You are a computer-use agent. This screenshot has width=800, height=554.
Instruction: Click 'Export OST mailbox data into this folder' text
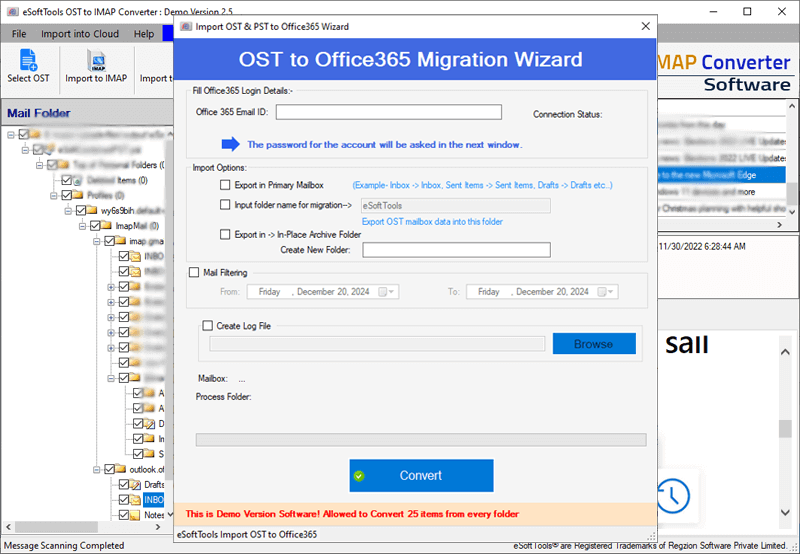[x=432, y=221]
